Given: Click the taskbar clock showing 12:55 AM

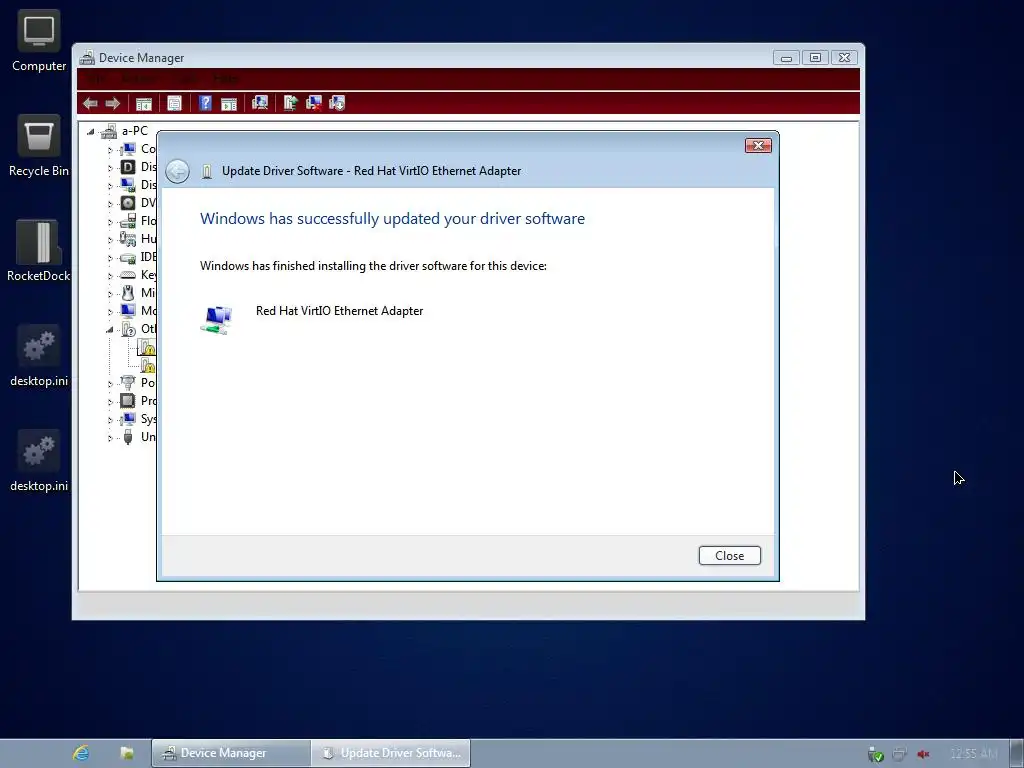Looking at the screenshot, I should tap(974, 754).
